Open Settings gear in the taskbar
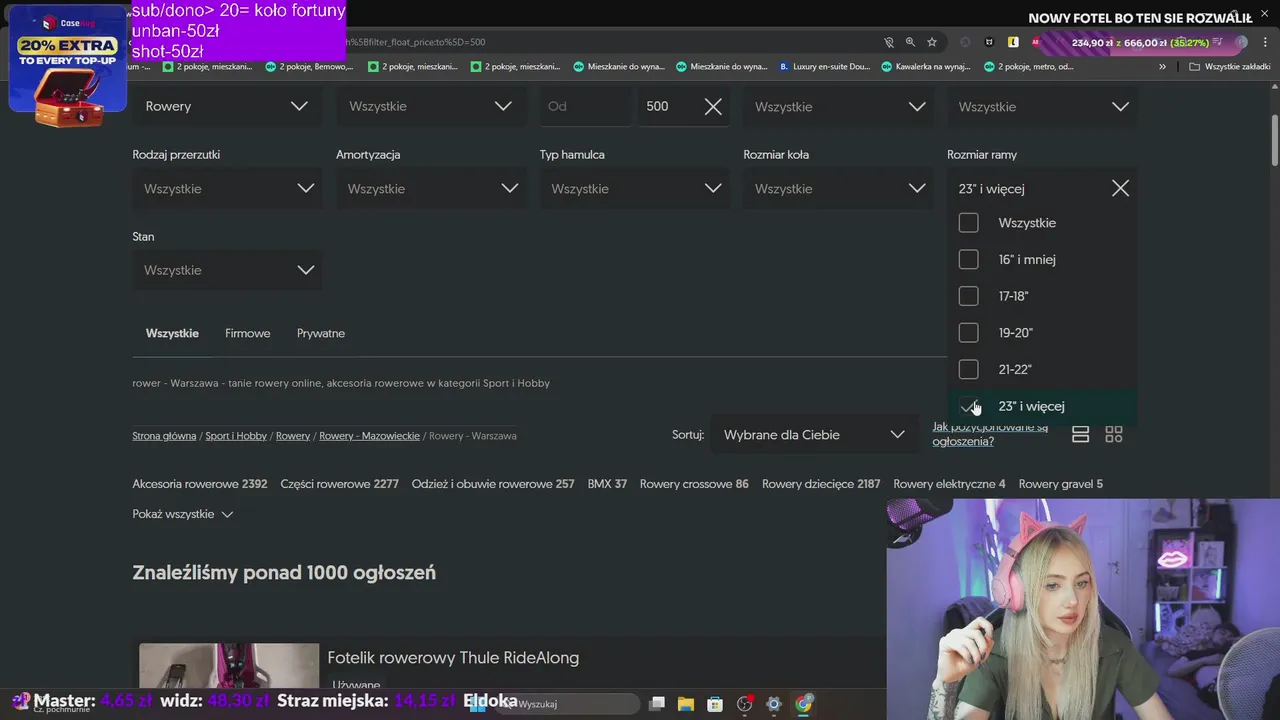This screenshot has width=1280, height=720. [x=773, y=704]
